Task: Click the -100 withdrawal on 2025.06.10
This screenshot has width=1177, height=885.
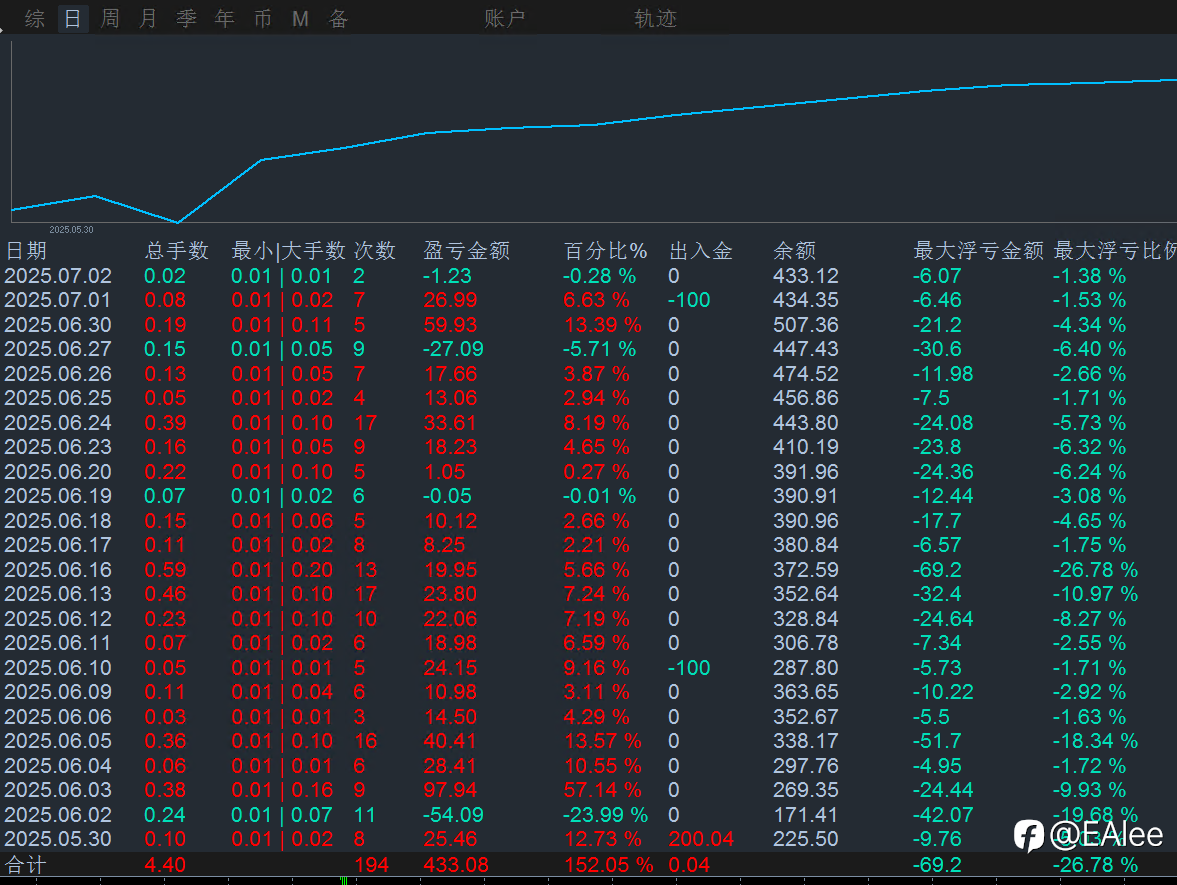Action: click(689, 667)
